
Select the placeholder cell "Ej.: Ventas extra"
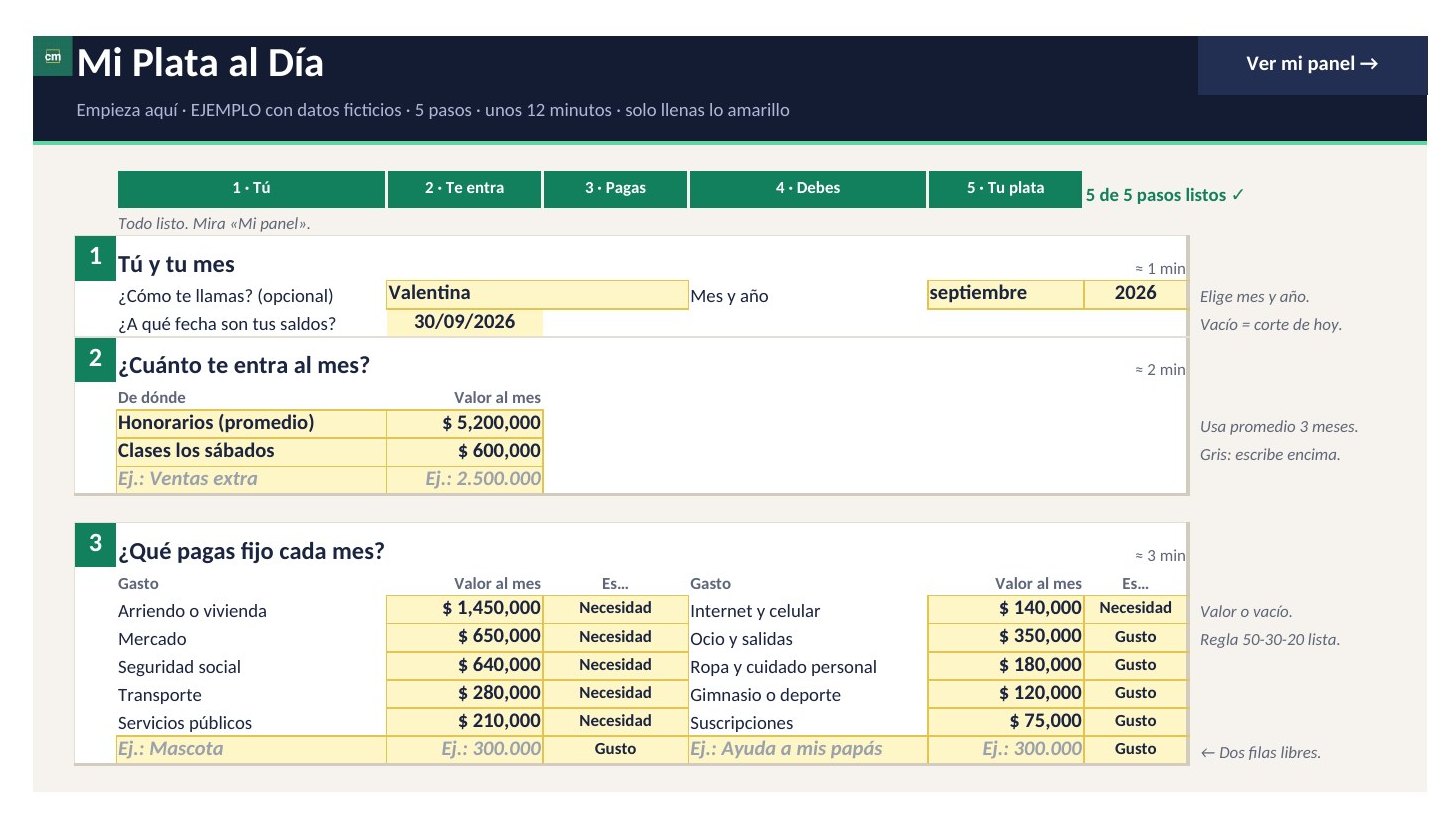(x=251, y=479)
